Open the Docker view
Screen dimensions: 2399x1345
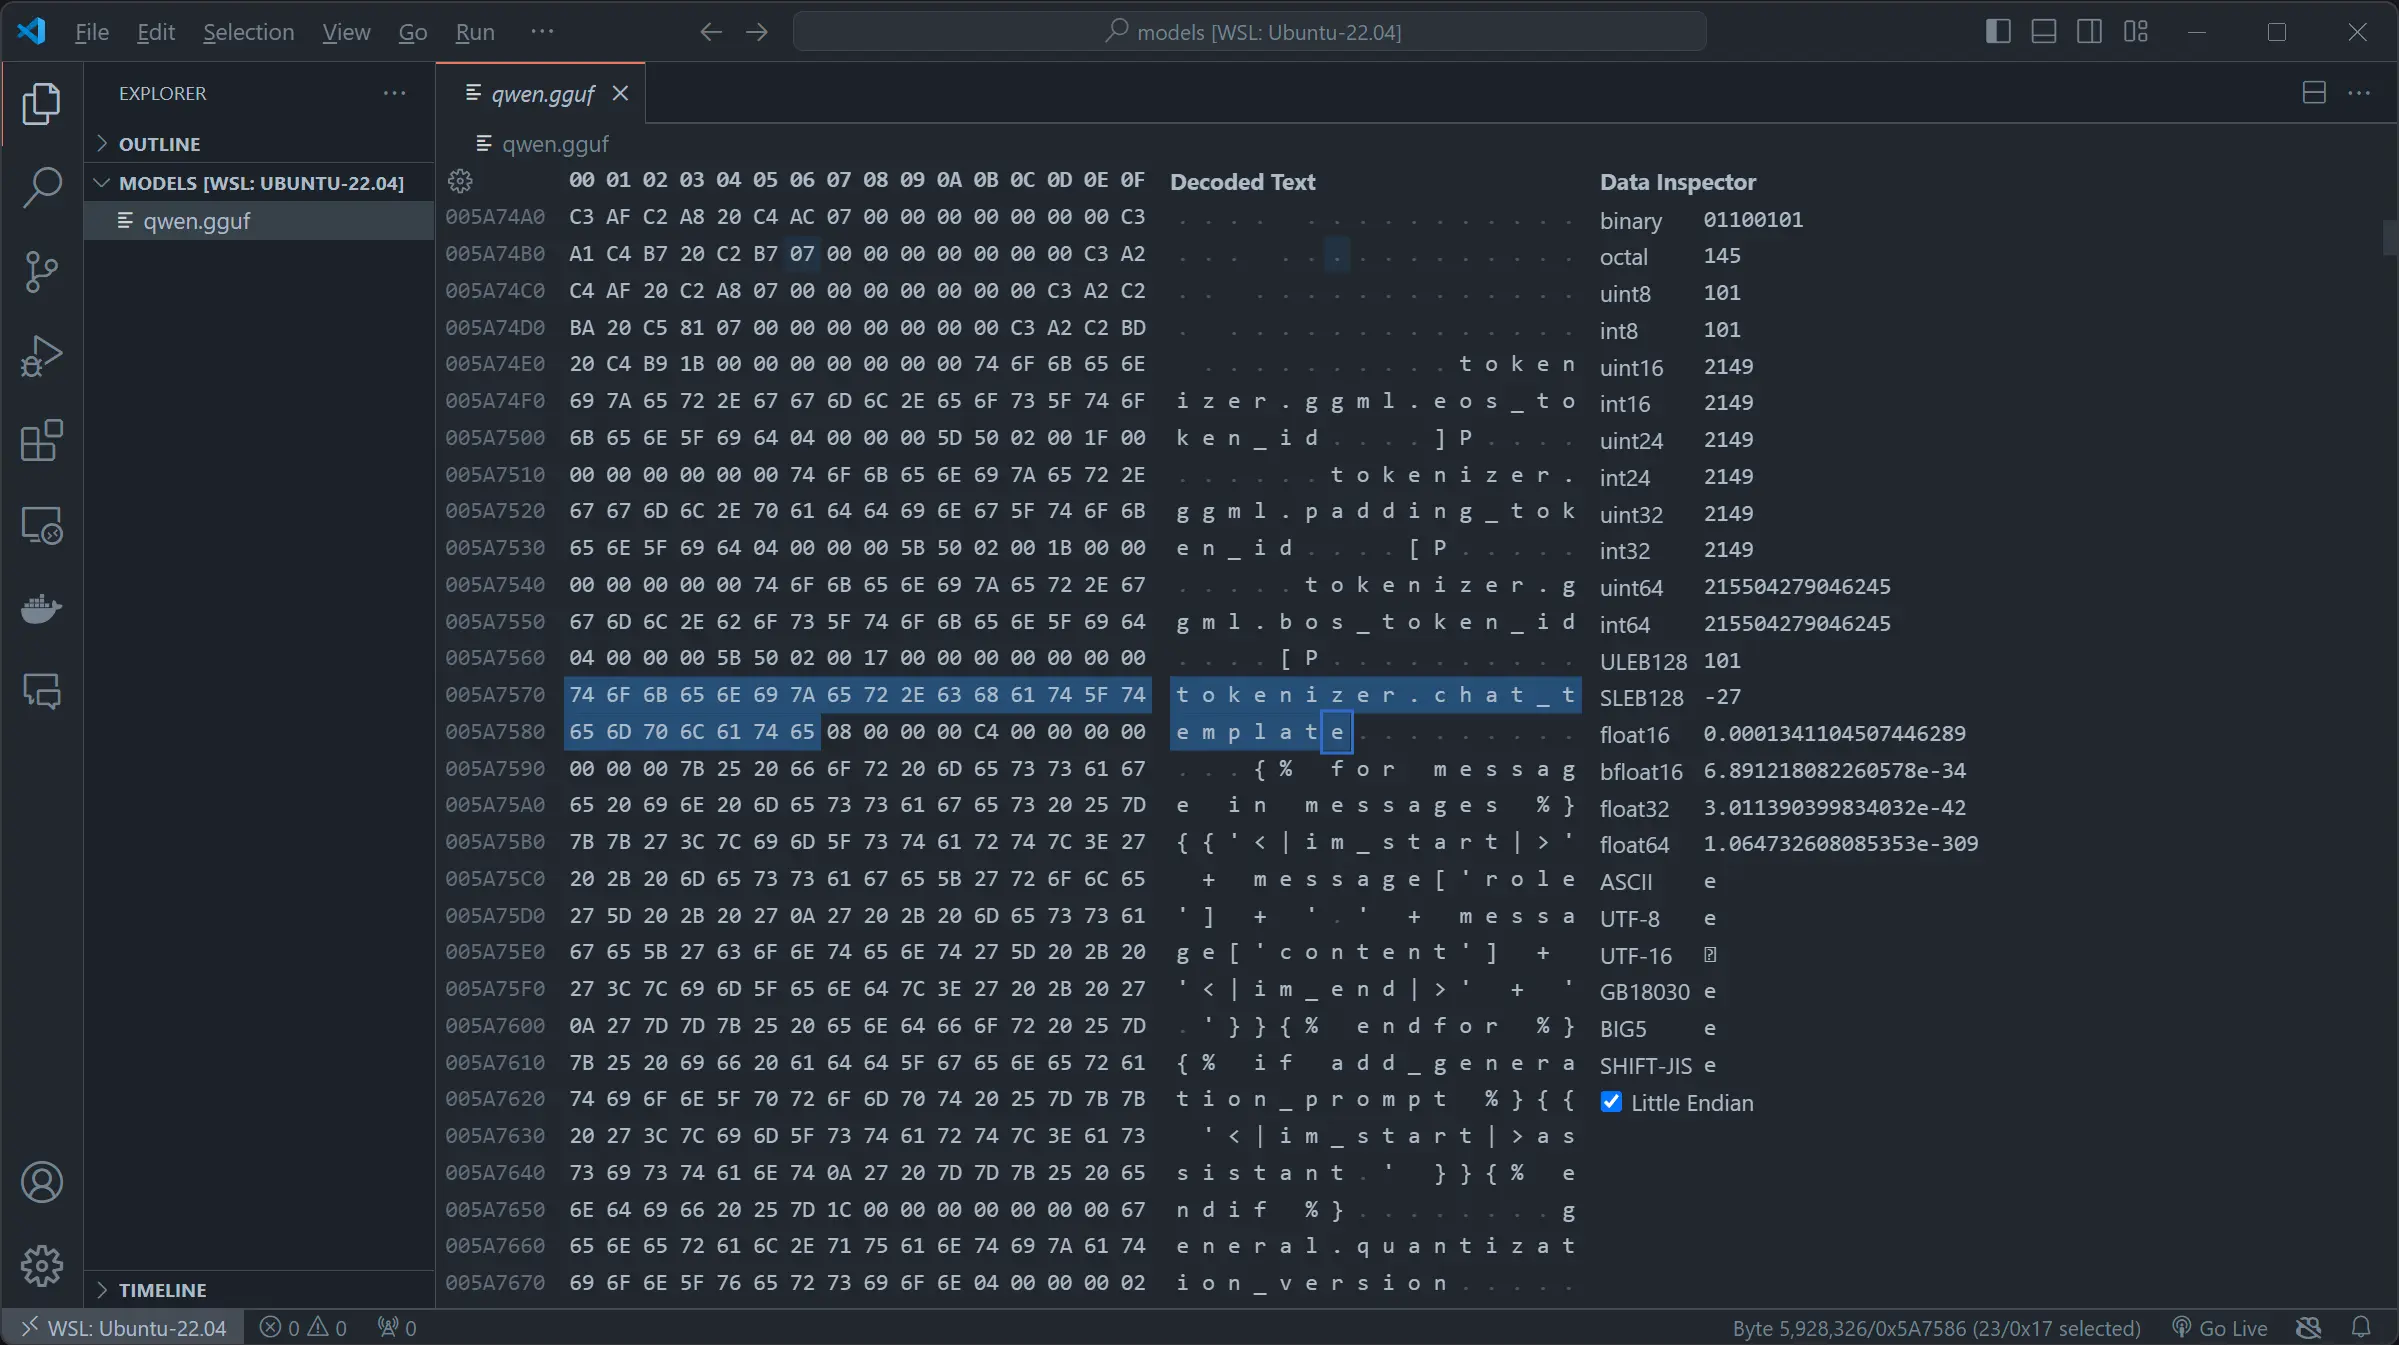[41, 608]
